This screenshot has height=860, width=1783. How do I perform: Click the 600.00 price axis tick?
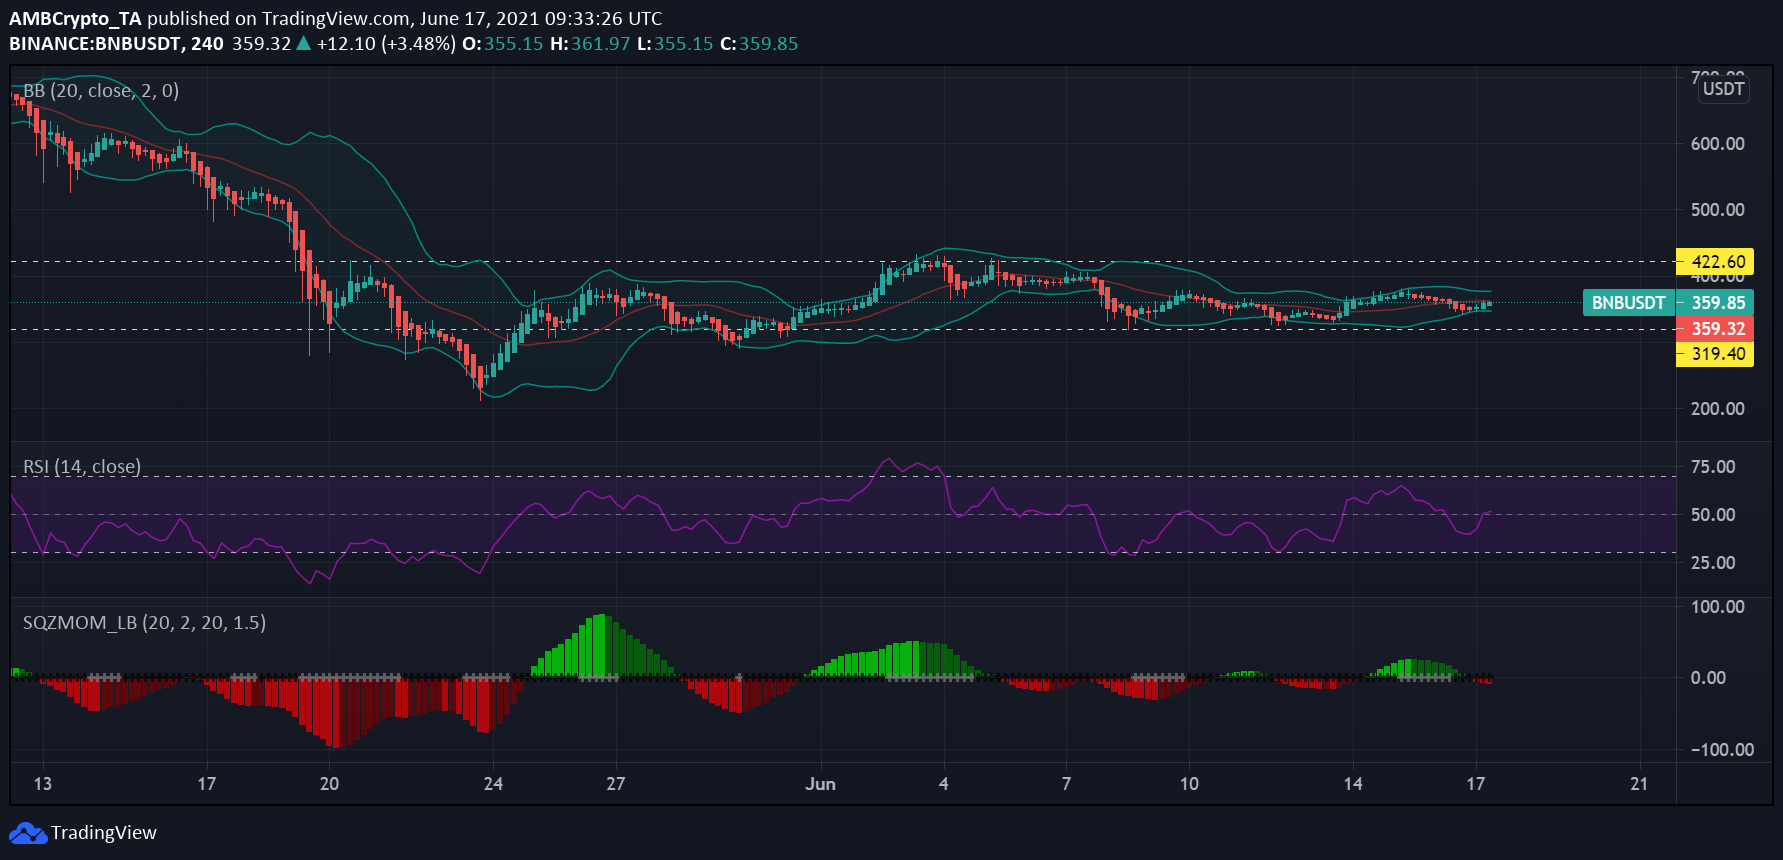pyautogui.click(x=1718, y=144)
